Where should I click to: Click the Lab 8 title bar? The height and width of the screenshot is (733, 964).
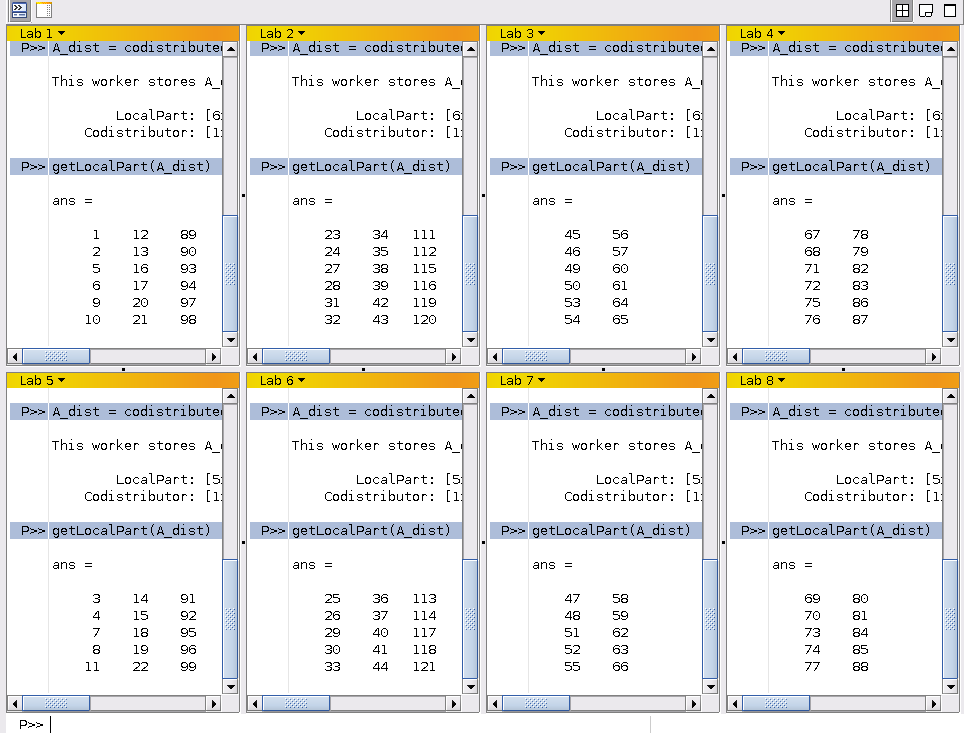842,381
